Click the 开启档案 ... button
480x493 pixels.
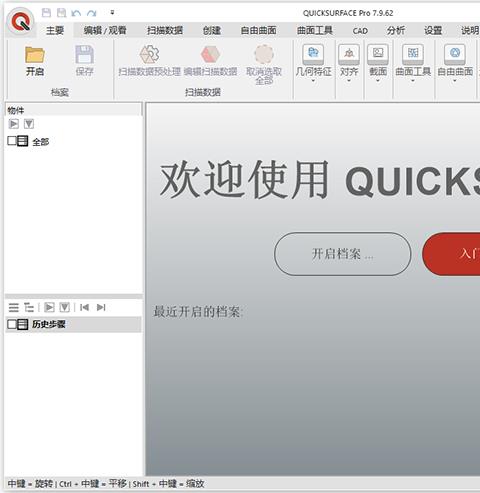point(342,254)
